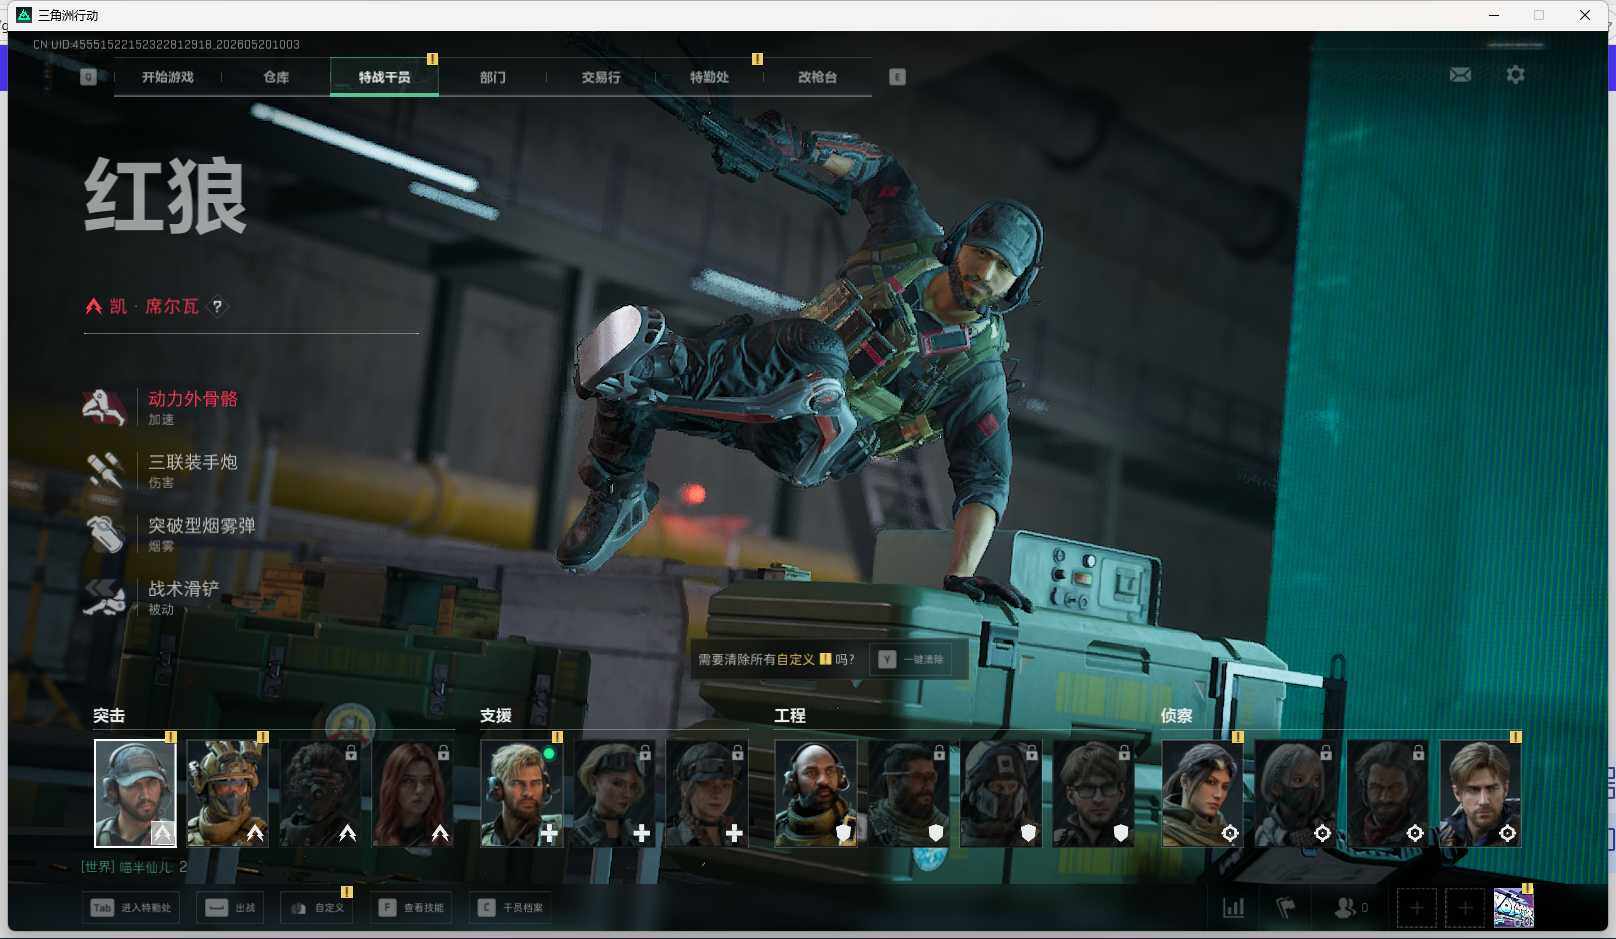Click the 动力外骨骼 skill name
The width and height of the screenshot is (1616, 939).
(x=193, y=399)
